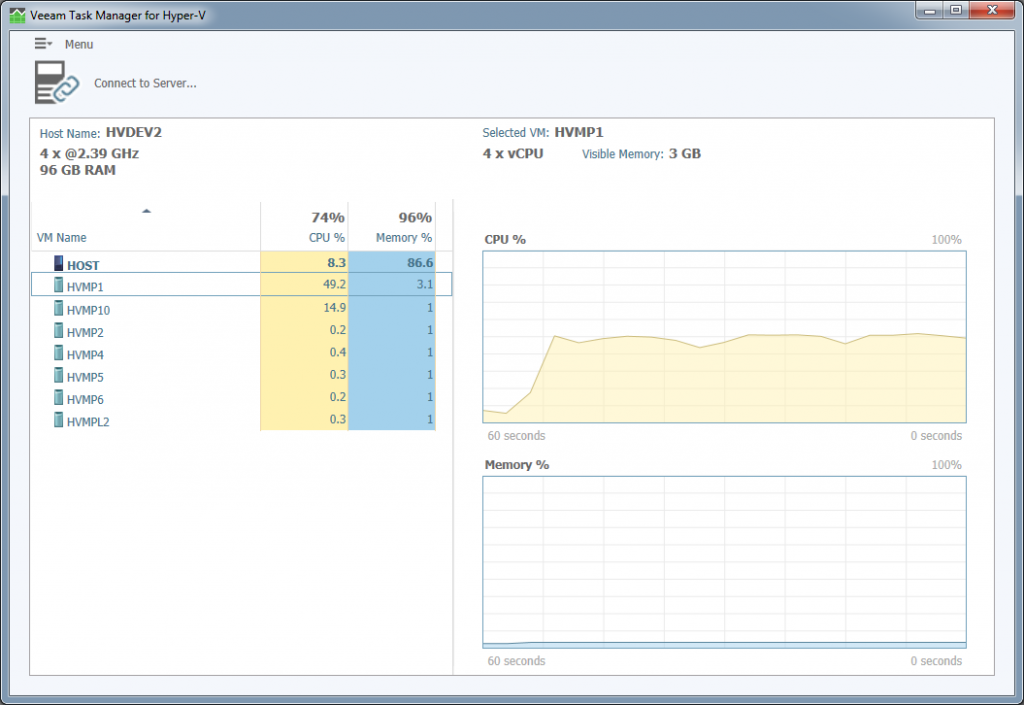
Task: Click the VM icon beside HVMP10
Action: [57, 309]
